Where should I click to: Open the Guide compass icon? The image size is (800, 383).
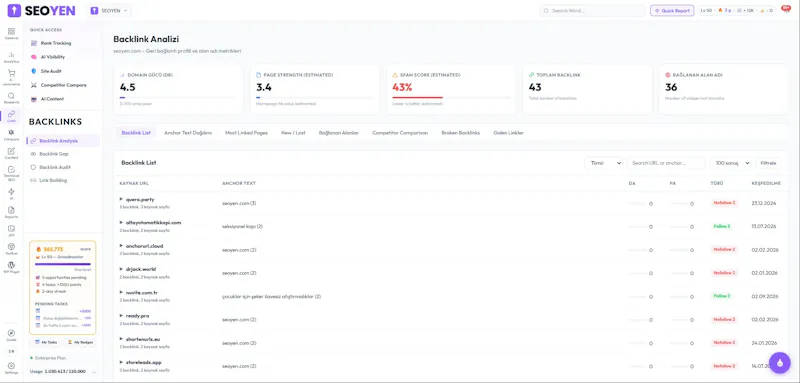11,335
